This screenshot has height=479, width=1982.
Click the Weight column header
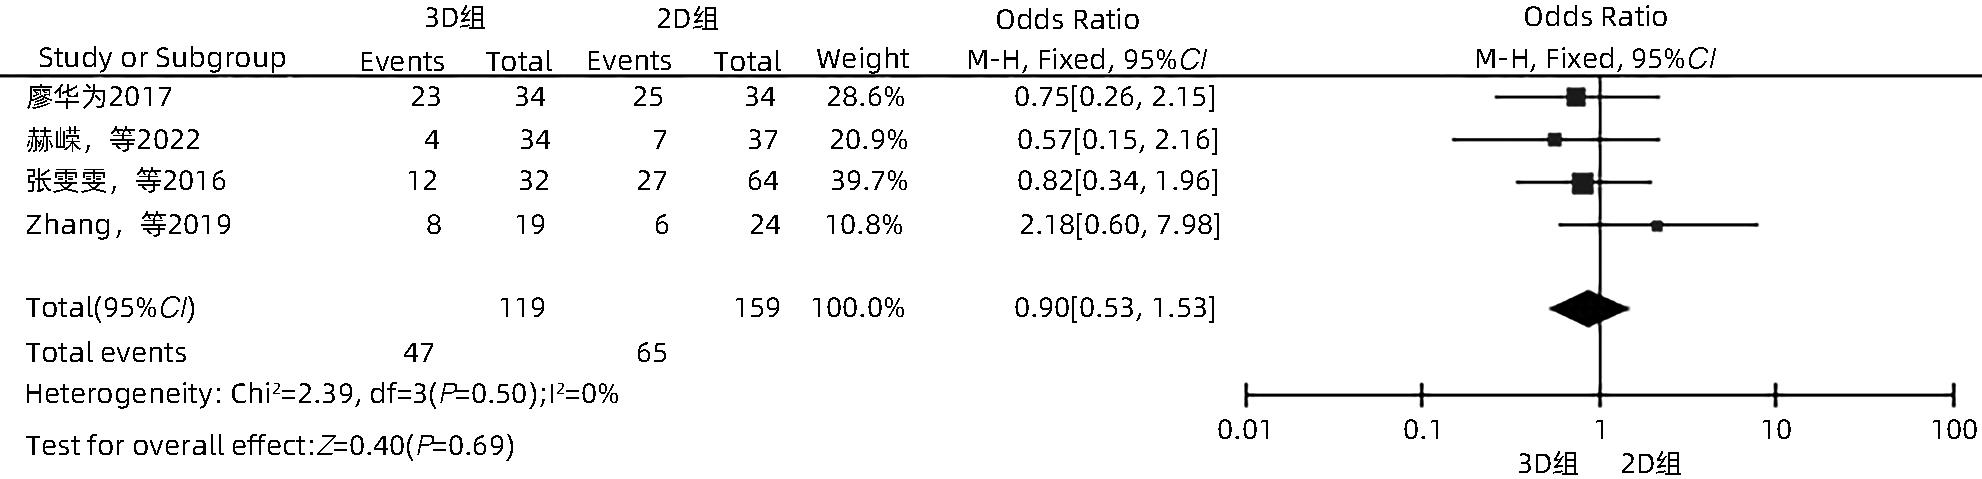pos(862,59)
